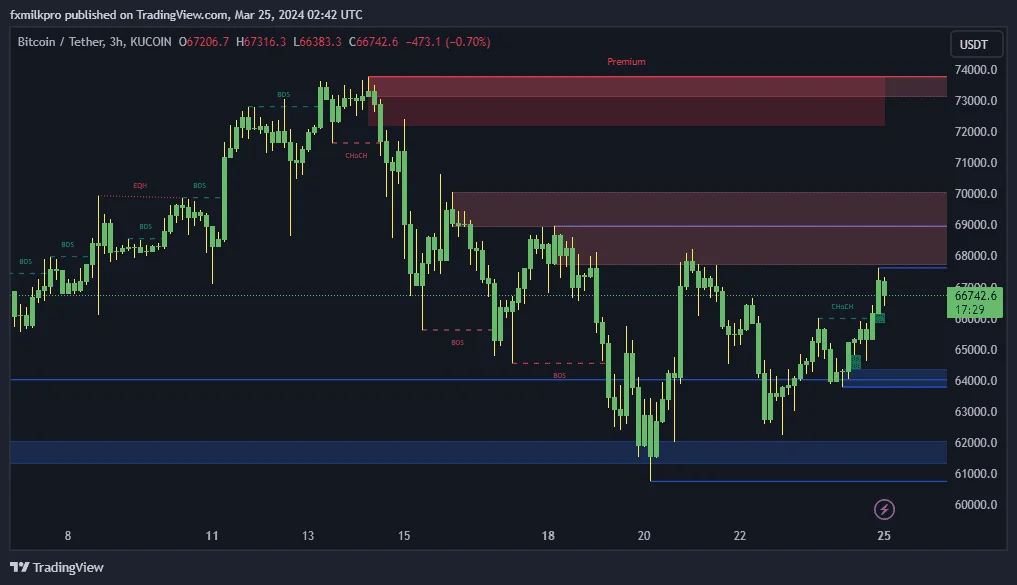Screen dimensions: 1017x585
Task: Click the red CHoCH label below the dashed line
Action: click(x=356, y=156)
